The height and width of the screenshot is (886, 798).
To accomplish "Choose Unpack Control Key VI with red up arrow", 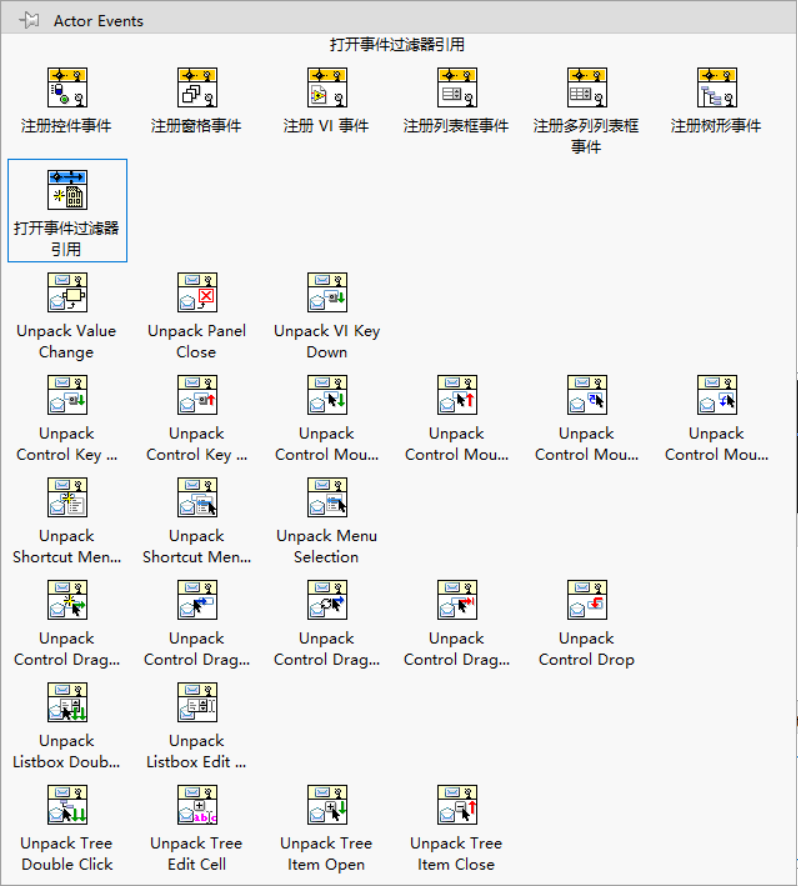I will [197, 395].
